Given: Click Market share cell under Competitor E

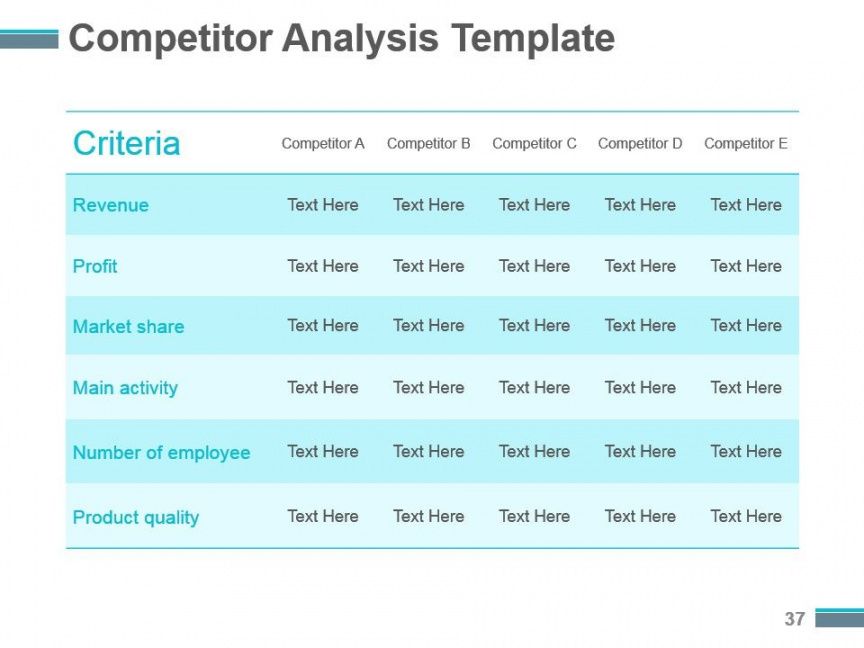Looking at the screenshot, I should (x=746, y=326).
